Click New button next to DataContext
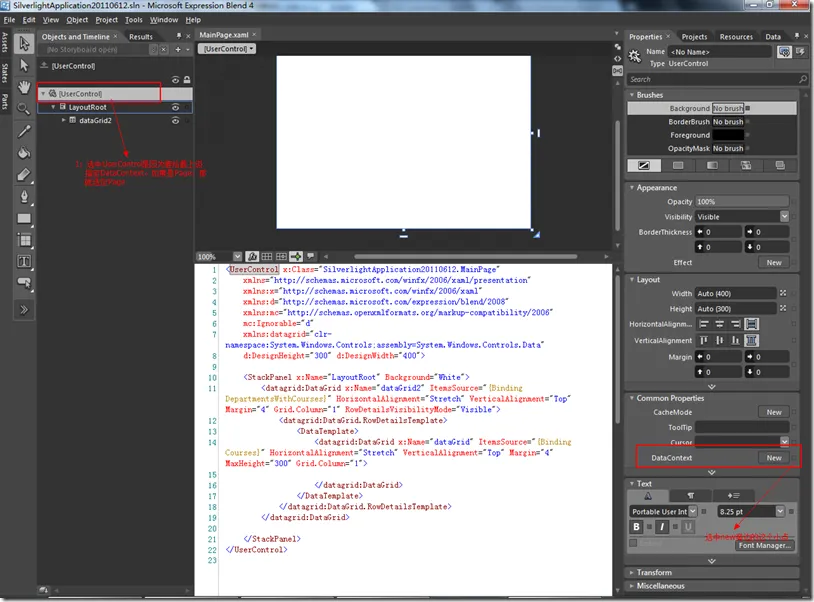Screen dimensions: 814x602 coord(773,457)
